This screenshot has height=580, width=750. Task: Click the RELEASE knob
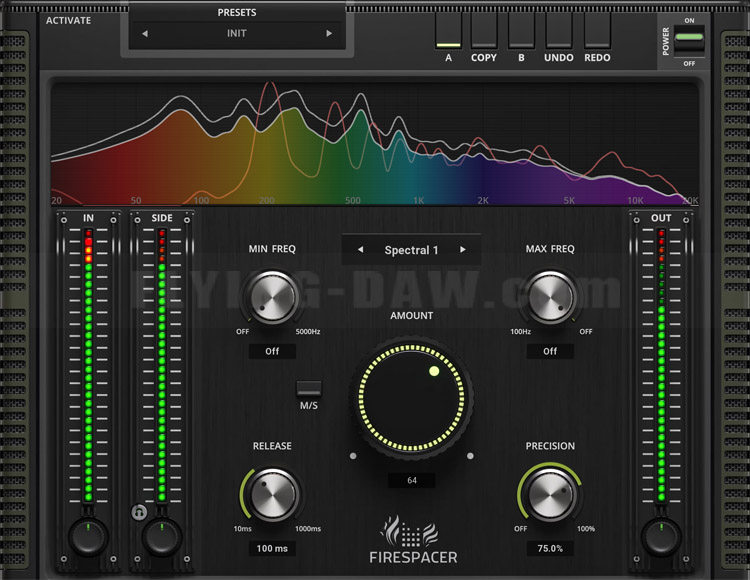[273, 495]
